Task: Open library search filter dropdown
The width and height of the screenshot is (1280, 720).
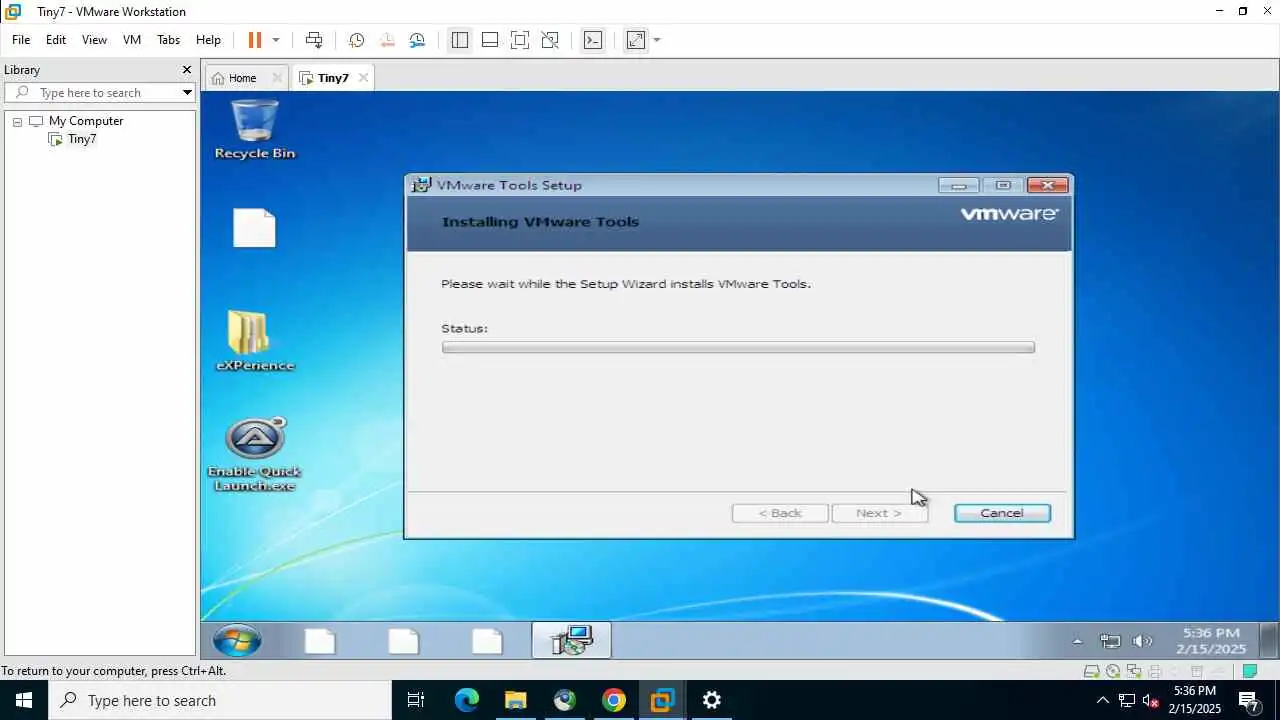Action: 187,92
